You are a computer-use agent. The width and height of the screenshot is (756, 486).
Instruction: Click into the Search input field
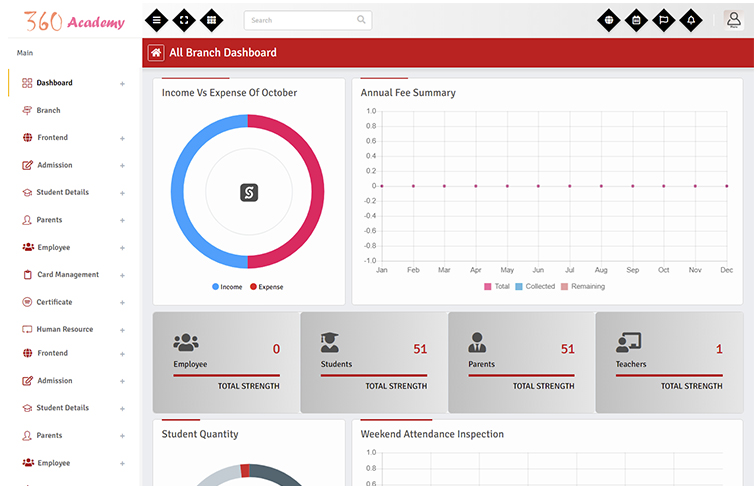[x=308, y=20]
